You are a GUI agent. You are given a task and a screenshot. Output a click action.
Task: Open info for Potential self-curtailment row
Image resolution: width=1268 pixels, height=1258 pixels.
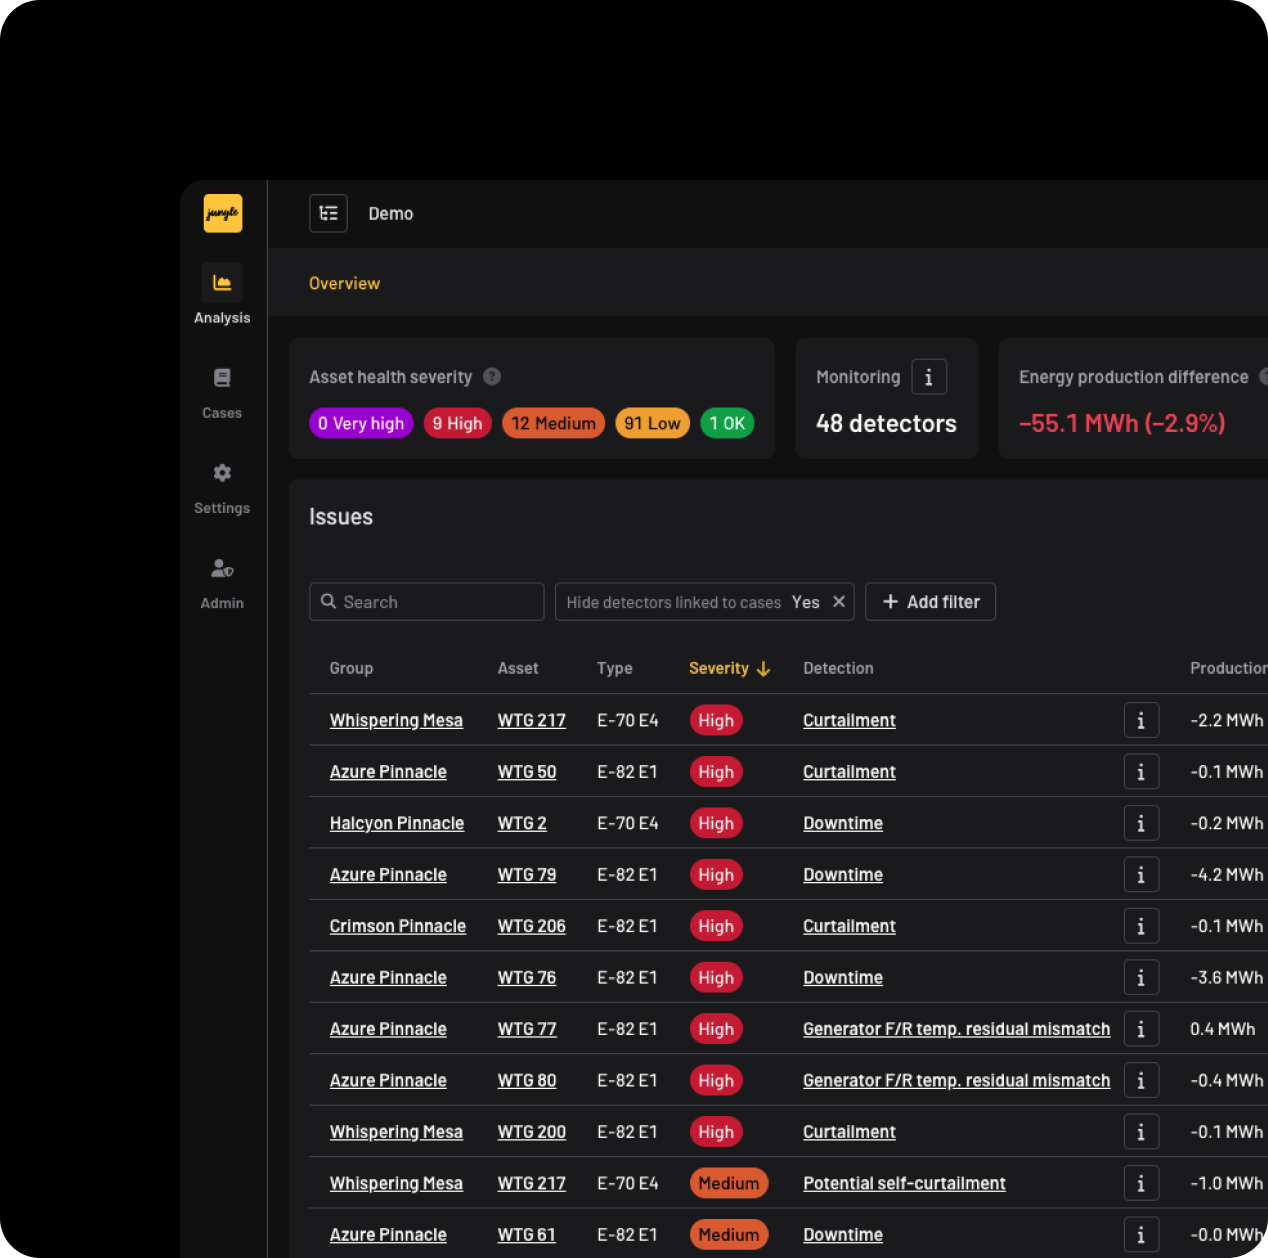[x=1141, y=1184]
